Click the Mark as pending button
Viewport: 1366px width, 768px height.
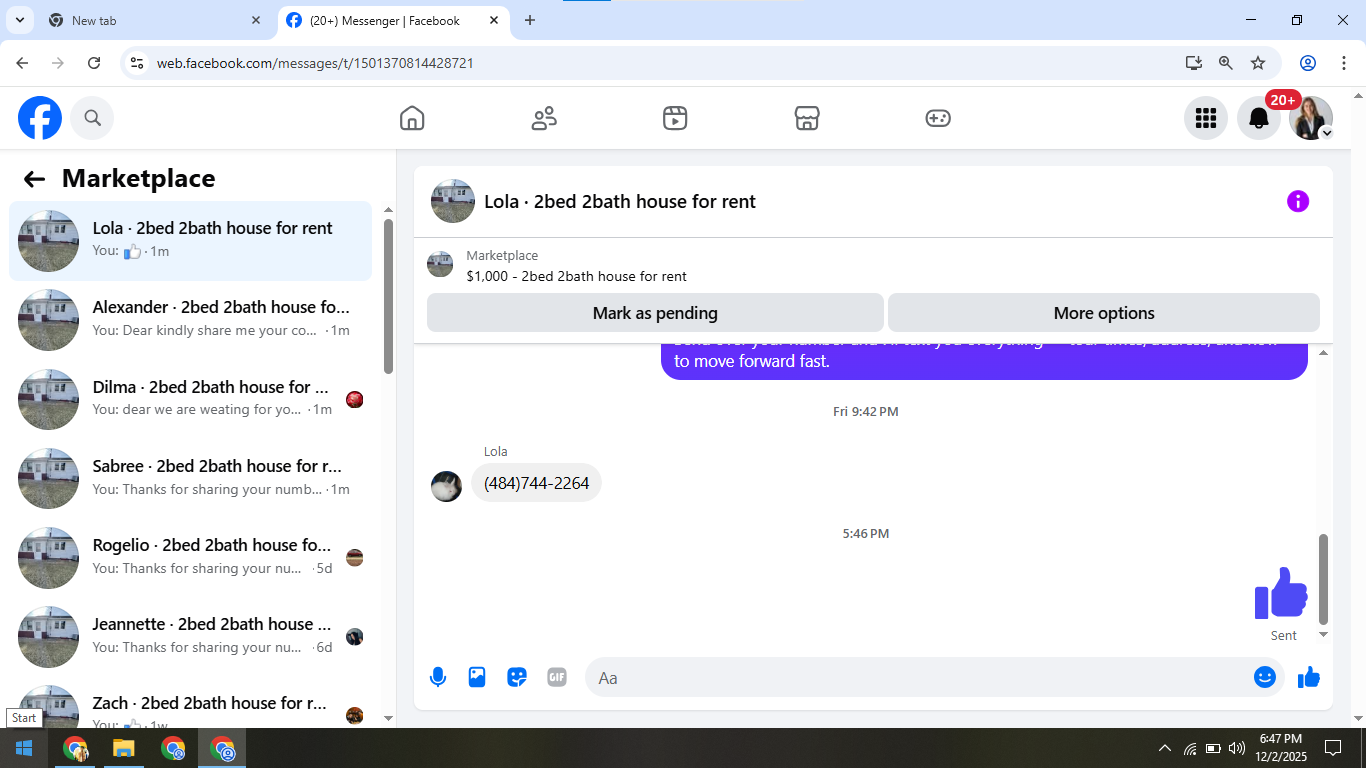coord(655,313)
